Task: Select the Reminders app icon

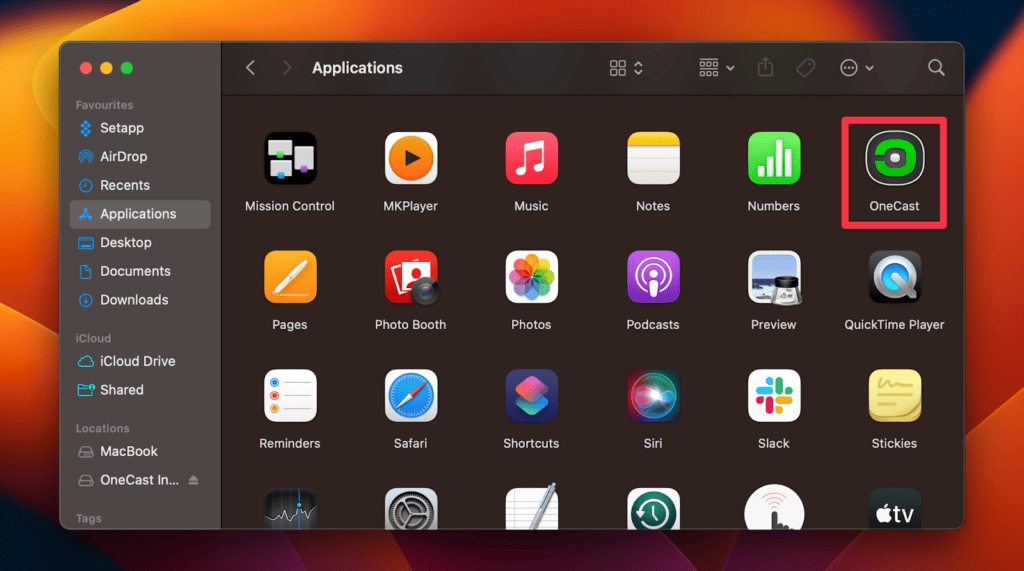Action: pos(290,396)
